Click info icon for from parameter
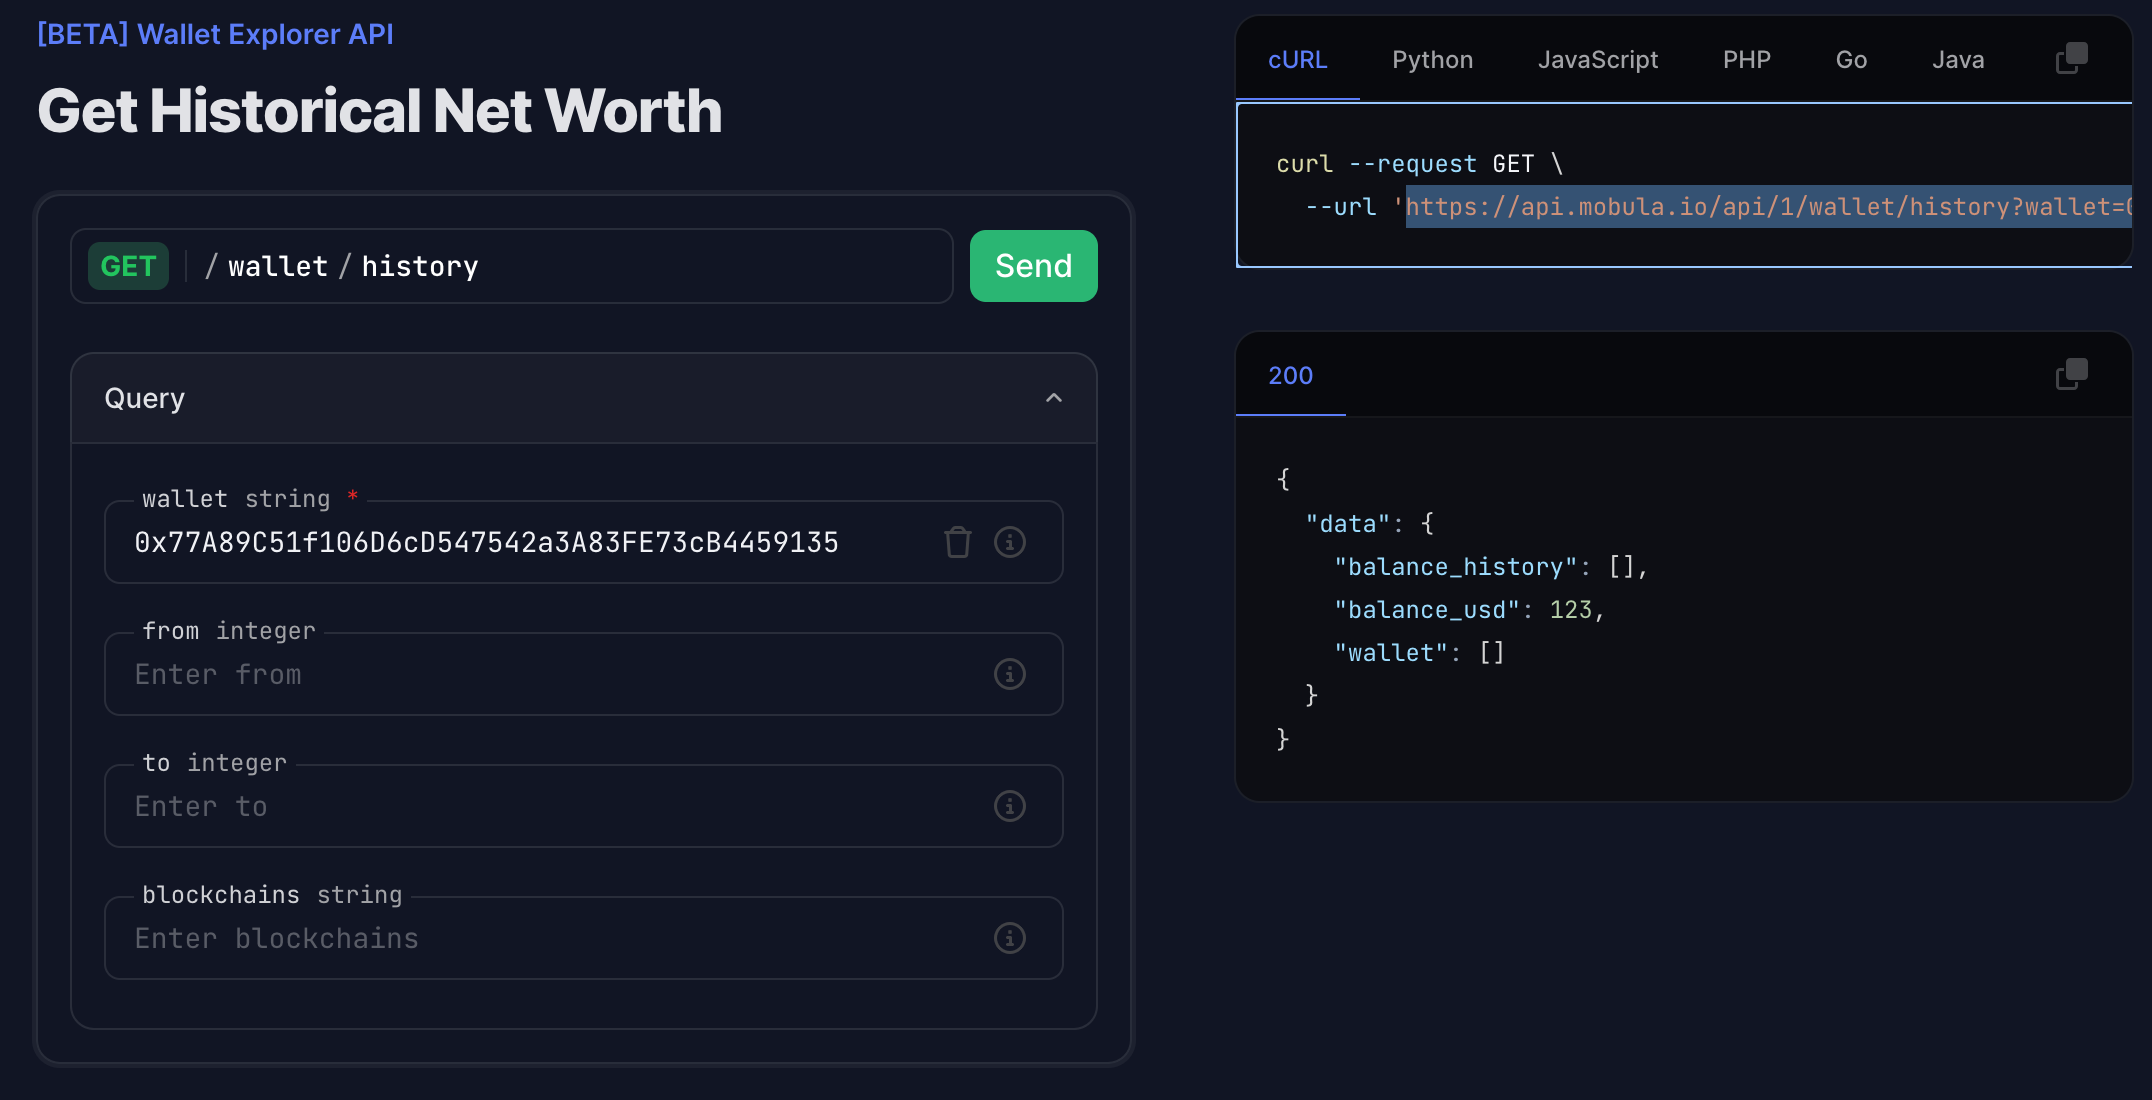Viewport: 2152px width, 1100px height. [1009, 674]
